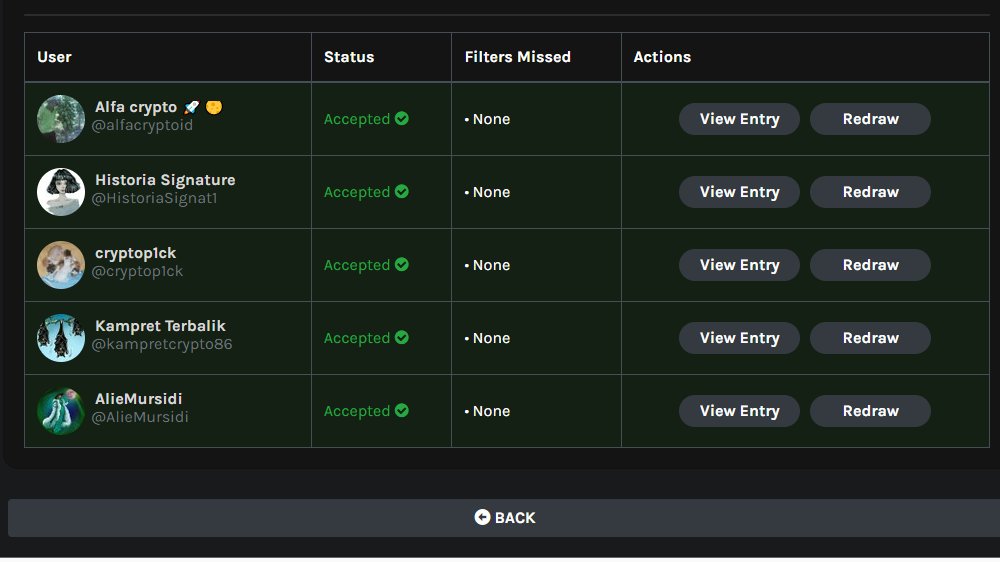View Entry for Historia Signature

tap(739, 192)
